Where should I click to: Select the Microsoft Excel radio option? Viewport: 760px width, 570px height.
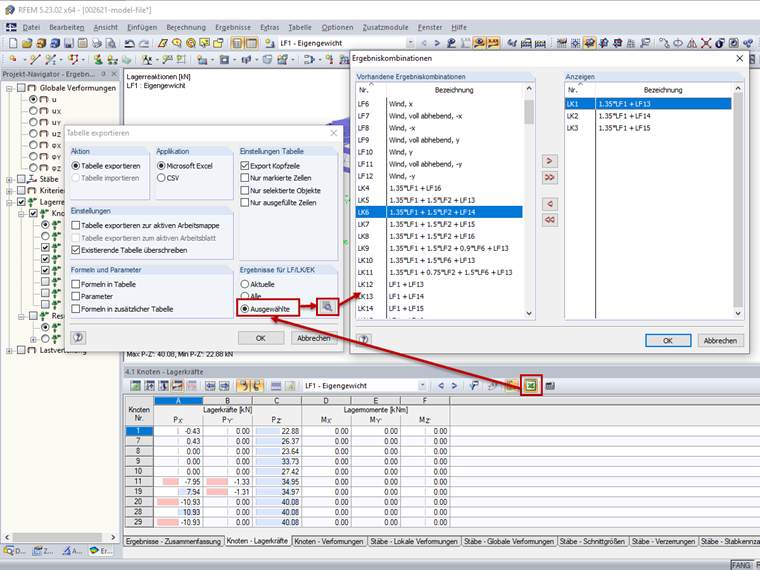tap(161, 166)
